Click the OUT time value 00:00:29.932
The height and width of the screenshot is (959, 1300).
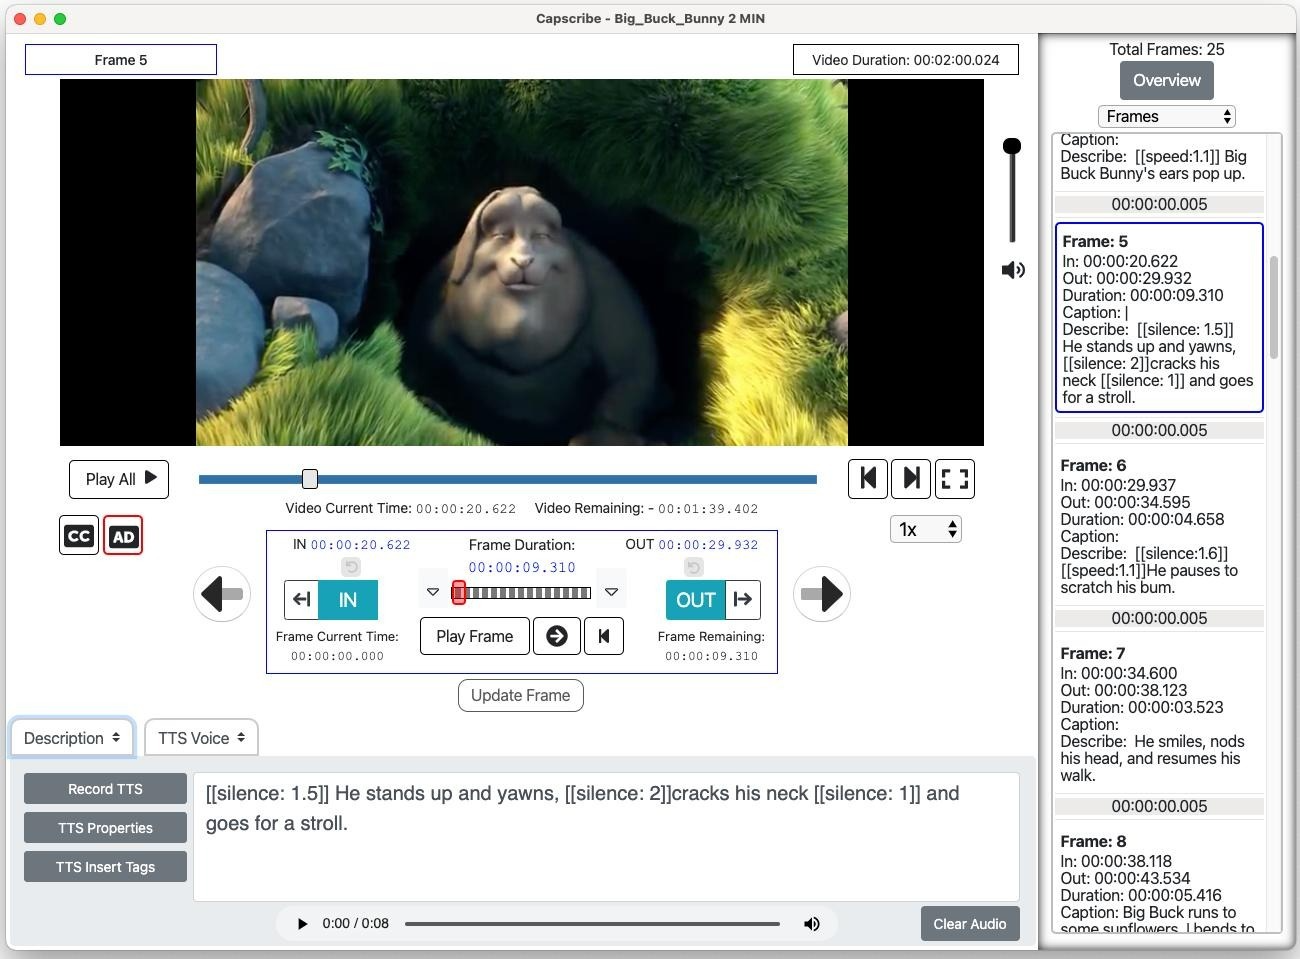pos(708,545)
